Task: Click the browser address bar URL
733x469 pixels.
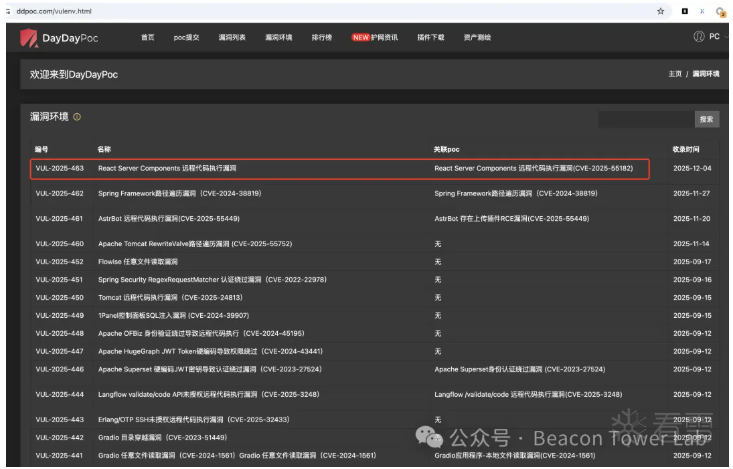Action: coord(54,11)
